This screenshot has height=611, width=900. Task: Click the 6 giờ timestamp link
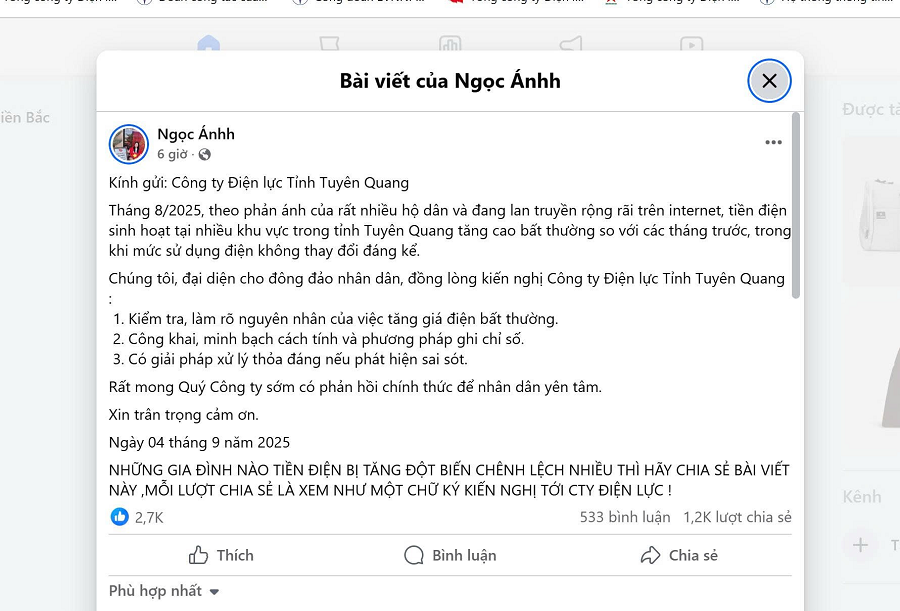tap(172, 155)
